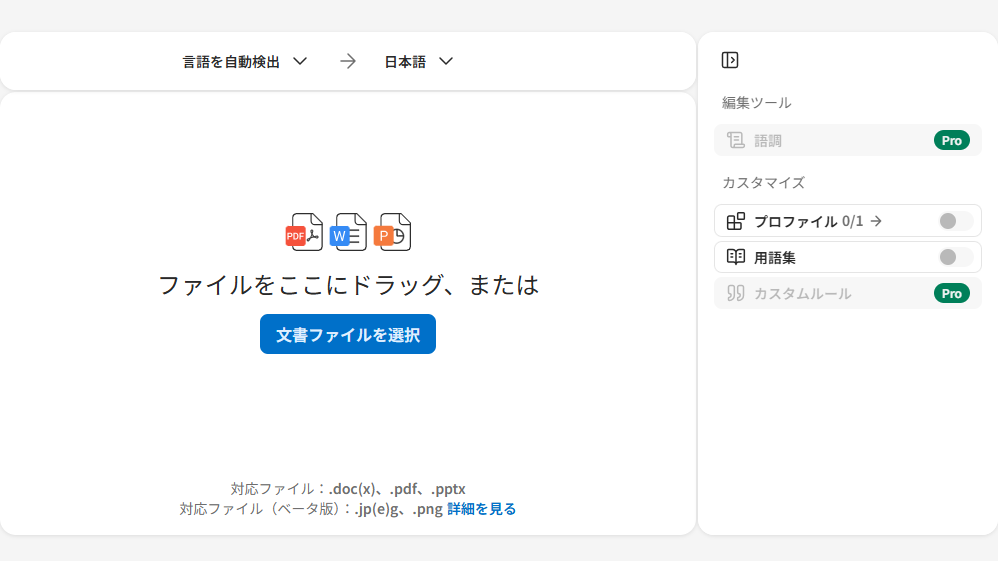
Task: Click the カスタムルール quote marks icon
Action: [x=736, y=293]
